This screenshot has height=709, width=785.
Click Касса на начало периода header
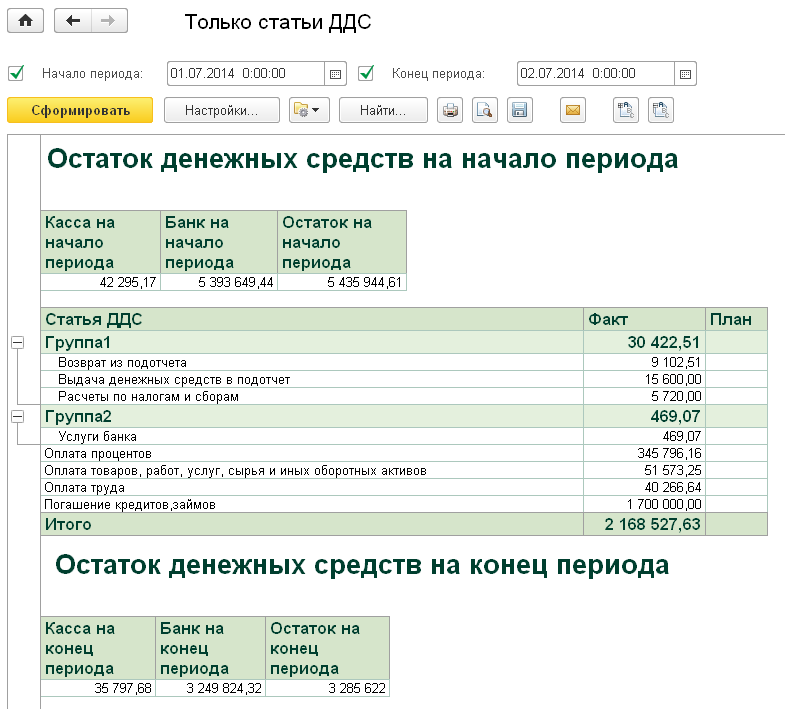(100, 242)
